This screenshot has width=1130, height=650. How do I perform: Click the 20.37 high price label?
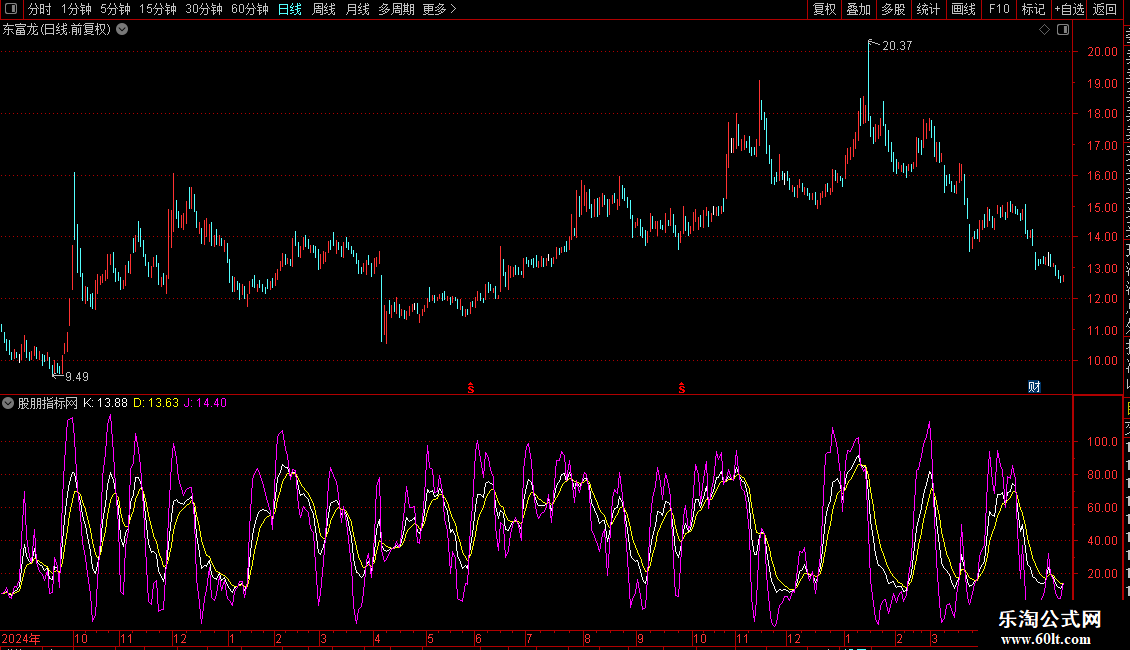pyautogui.click(x=897, y=46)
